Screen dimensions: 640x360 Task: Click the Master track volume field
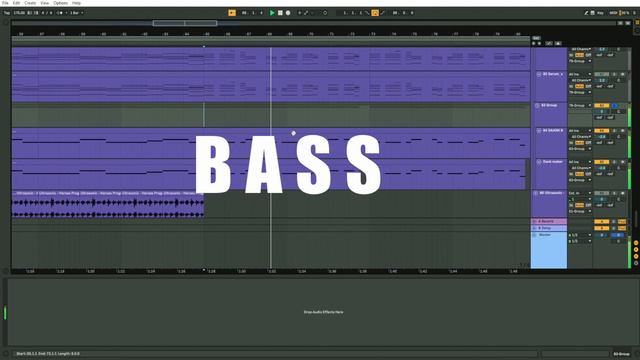[602, 235]
